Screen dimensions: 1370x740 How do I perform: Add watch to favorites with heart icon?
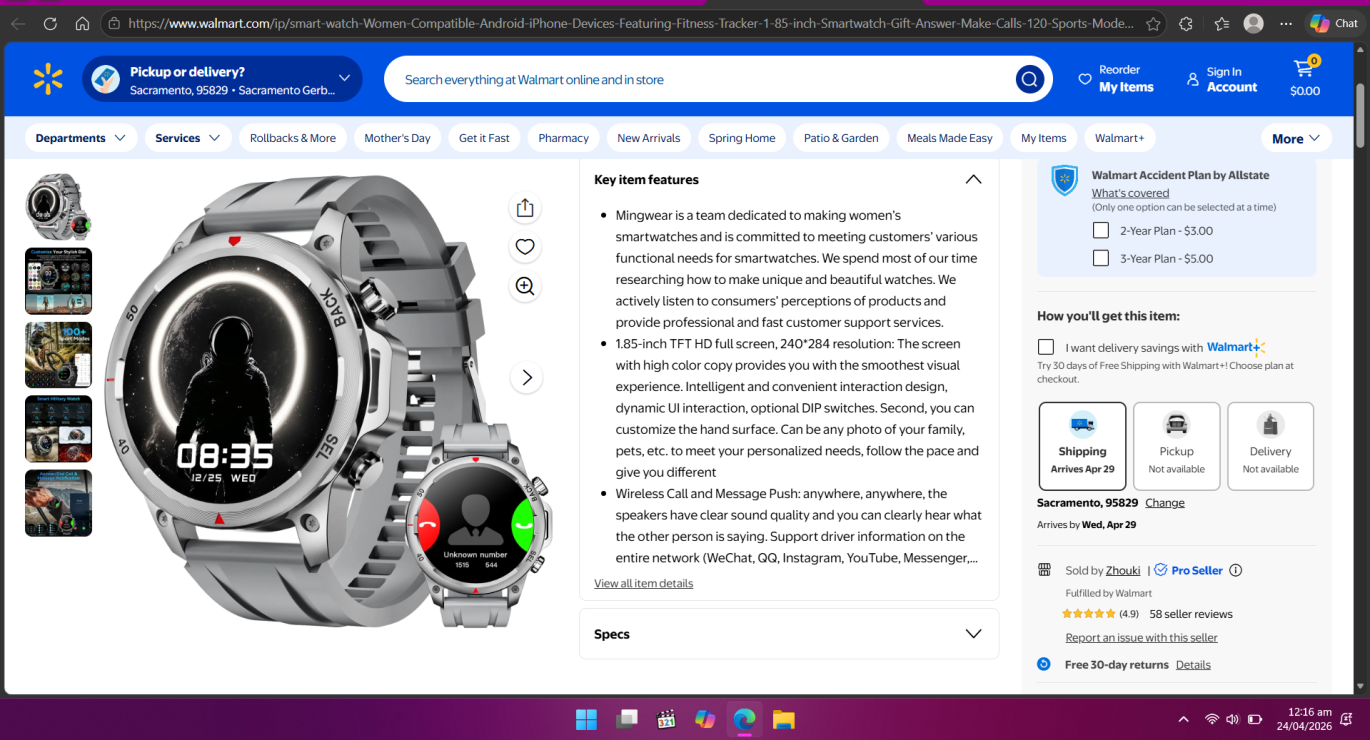coord(525,247)
